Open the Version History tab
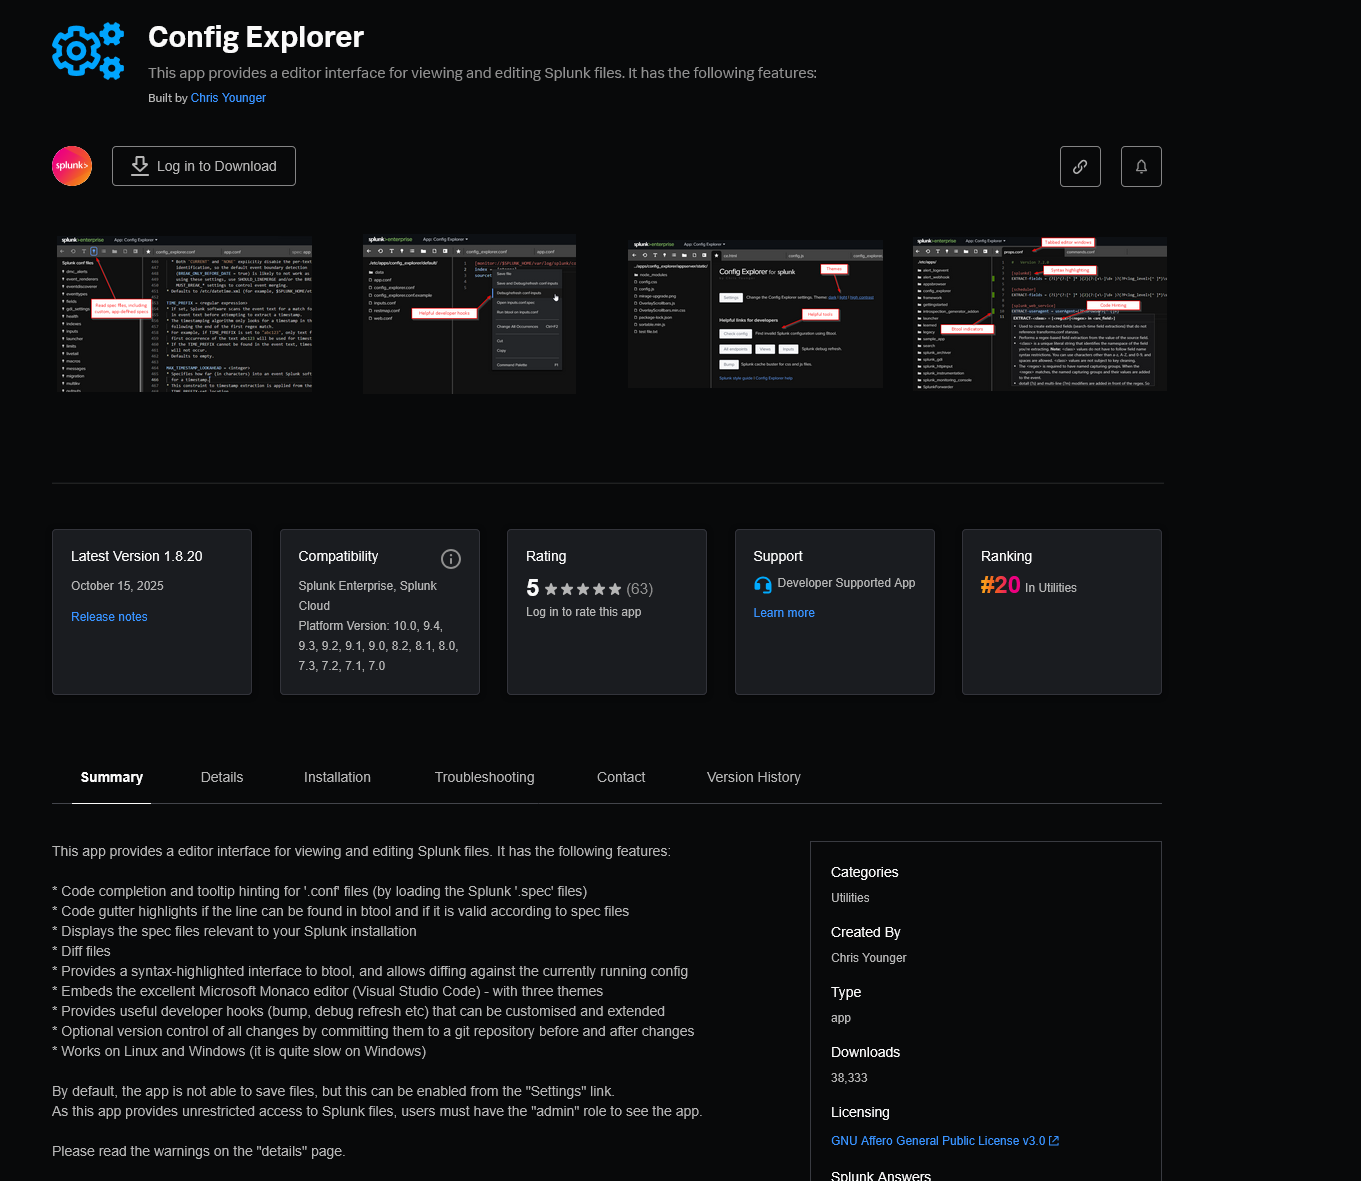This screenshot has height=1181, width=1361. click(753, 777)
